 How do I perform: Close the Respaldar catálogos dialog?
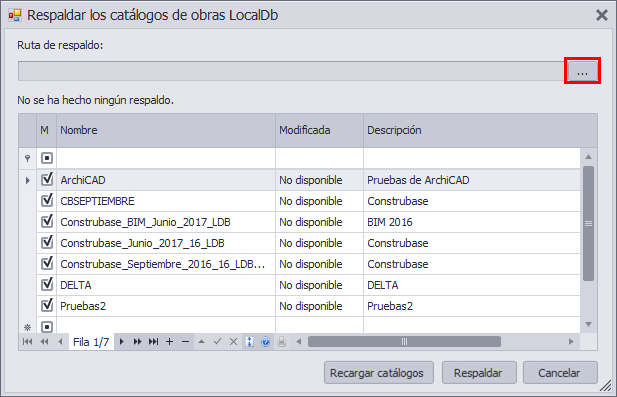click(x=602, y=15)
